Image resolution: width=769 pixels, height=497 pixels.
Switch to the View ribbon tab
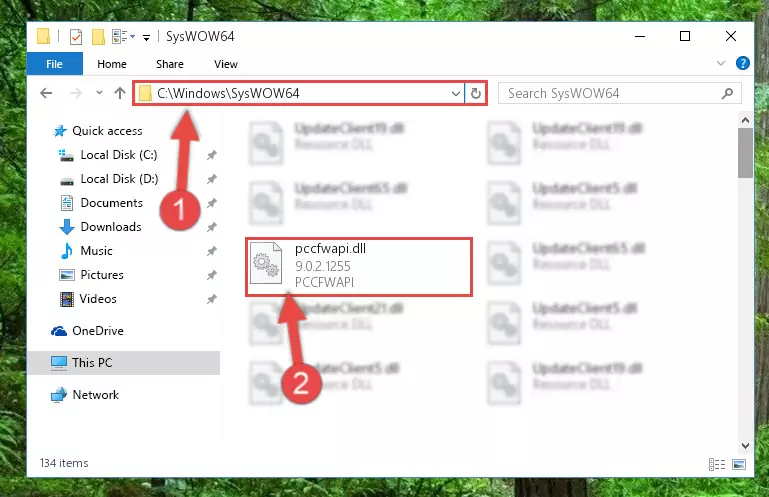(x=226, y=64)
